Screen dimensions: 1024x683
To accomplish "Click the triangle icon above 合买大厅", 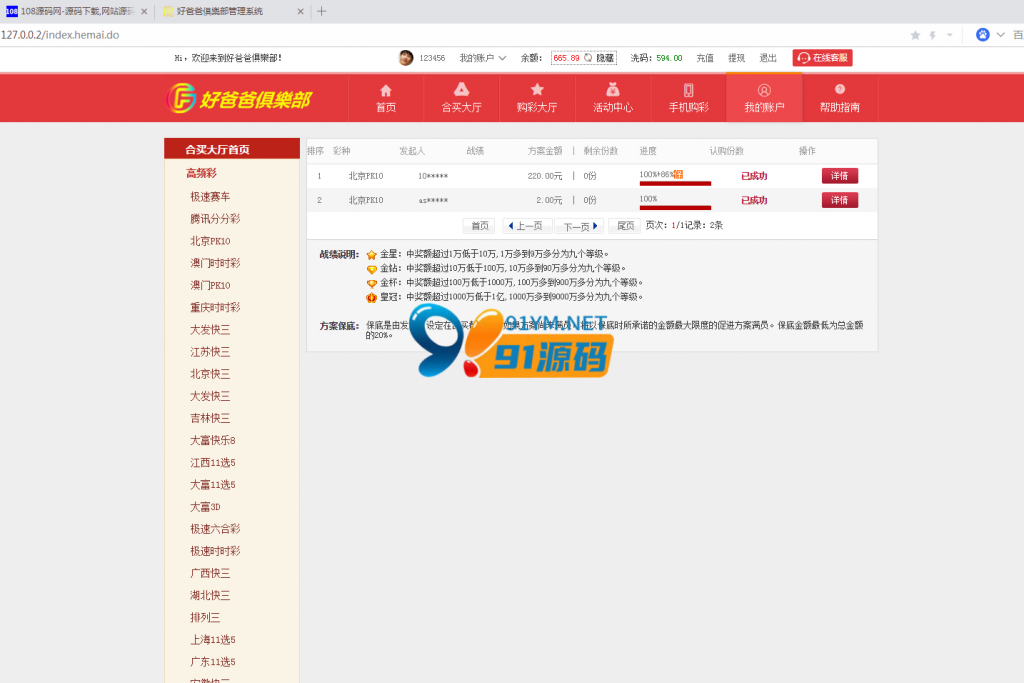I will [x=461, y=89].
